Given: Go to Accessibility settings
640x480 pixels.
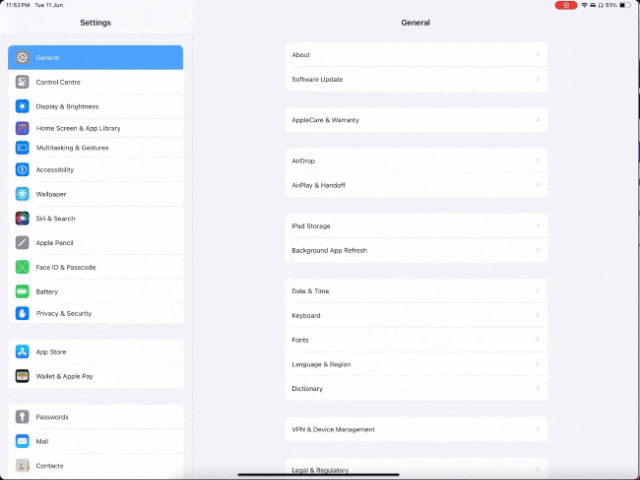Looking at the screenshot, I should point(96,169).
